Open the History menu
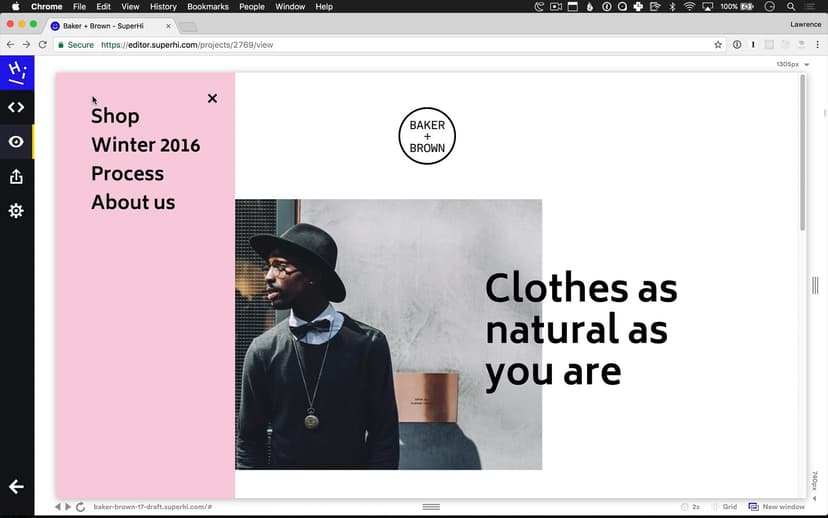The height and width of the screenshot is (518, 828). 163,7
